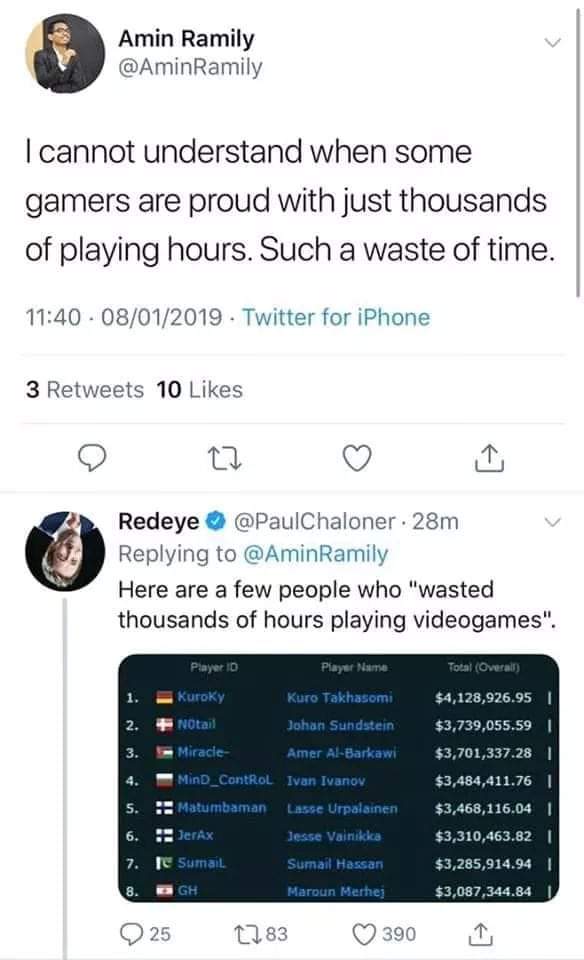This screenshot has height=960, width=584.
Task: Open Redeye's profile avatar
Action: (65, 551)
